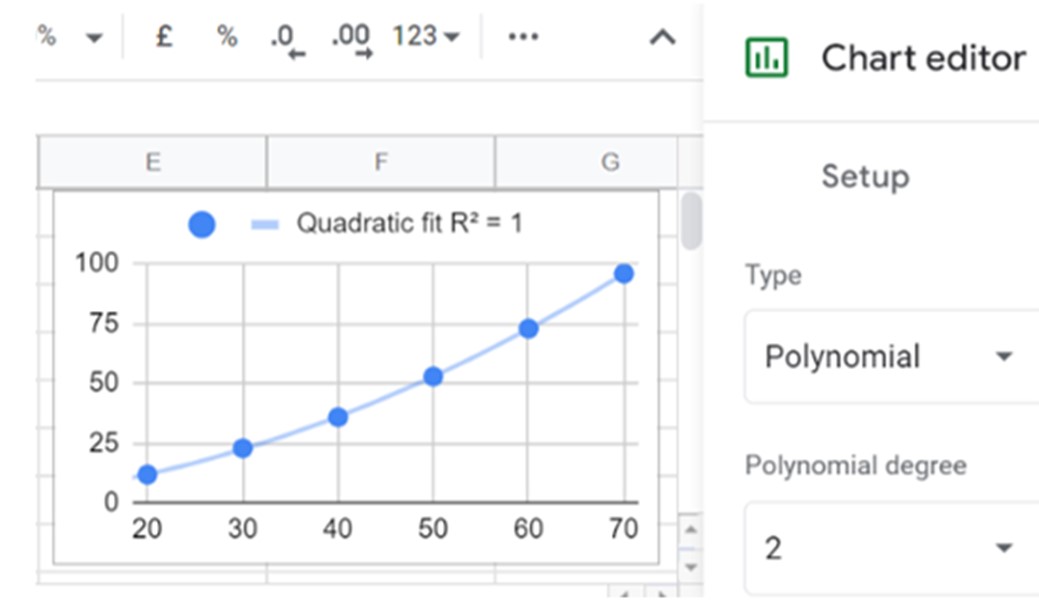The width and height of the screenshot is (1039, 607).
Task: Open the three-dot more options menu
Action: pyautogui.click(x=523, y=36)
